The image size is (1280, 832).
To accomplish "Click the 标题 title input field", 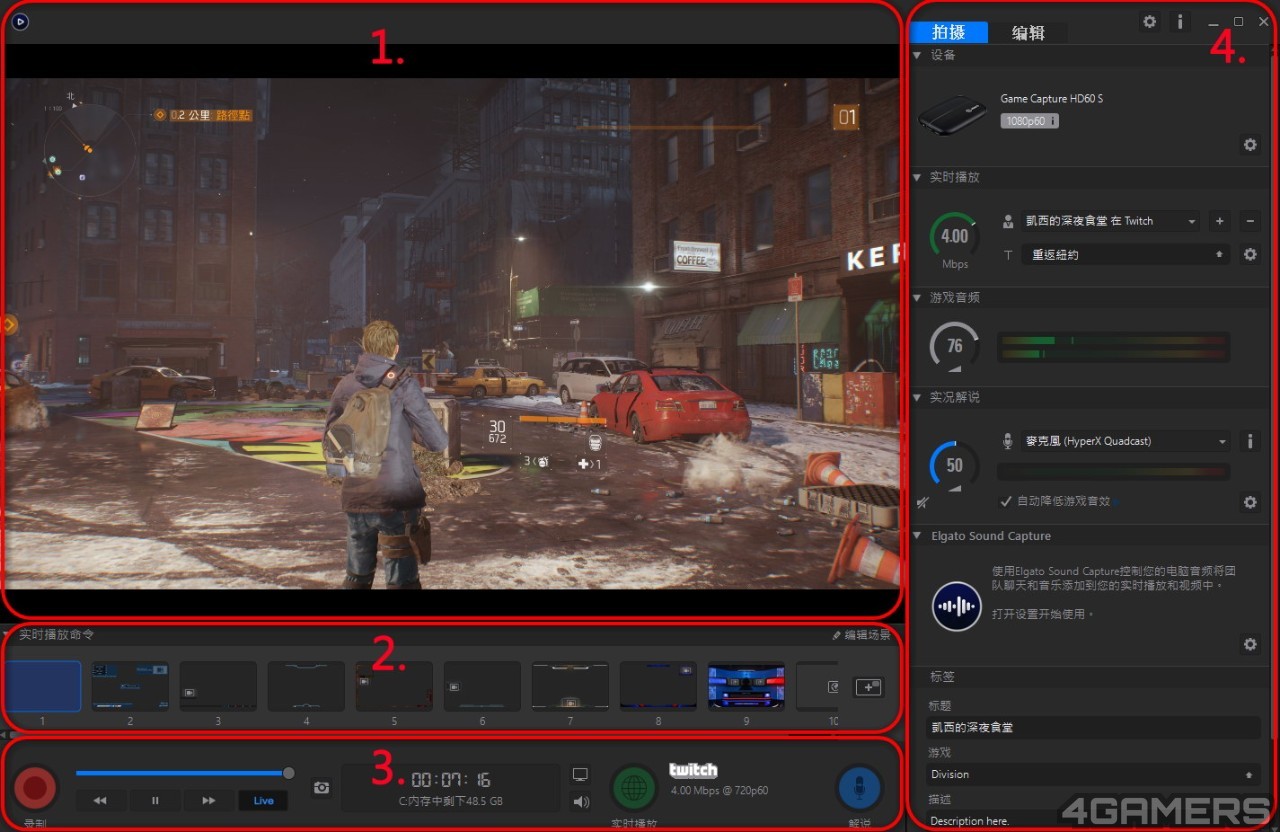I will pyautogui.click(x=1092, y=727).
